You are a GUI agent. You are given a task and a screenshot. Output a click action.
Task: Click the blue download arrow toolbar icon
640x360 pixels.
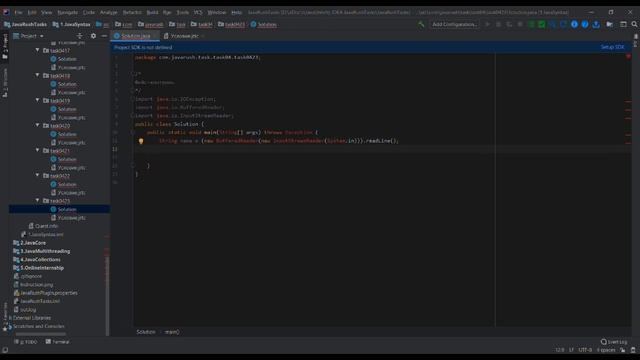pos(596,24)
